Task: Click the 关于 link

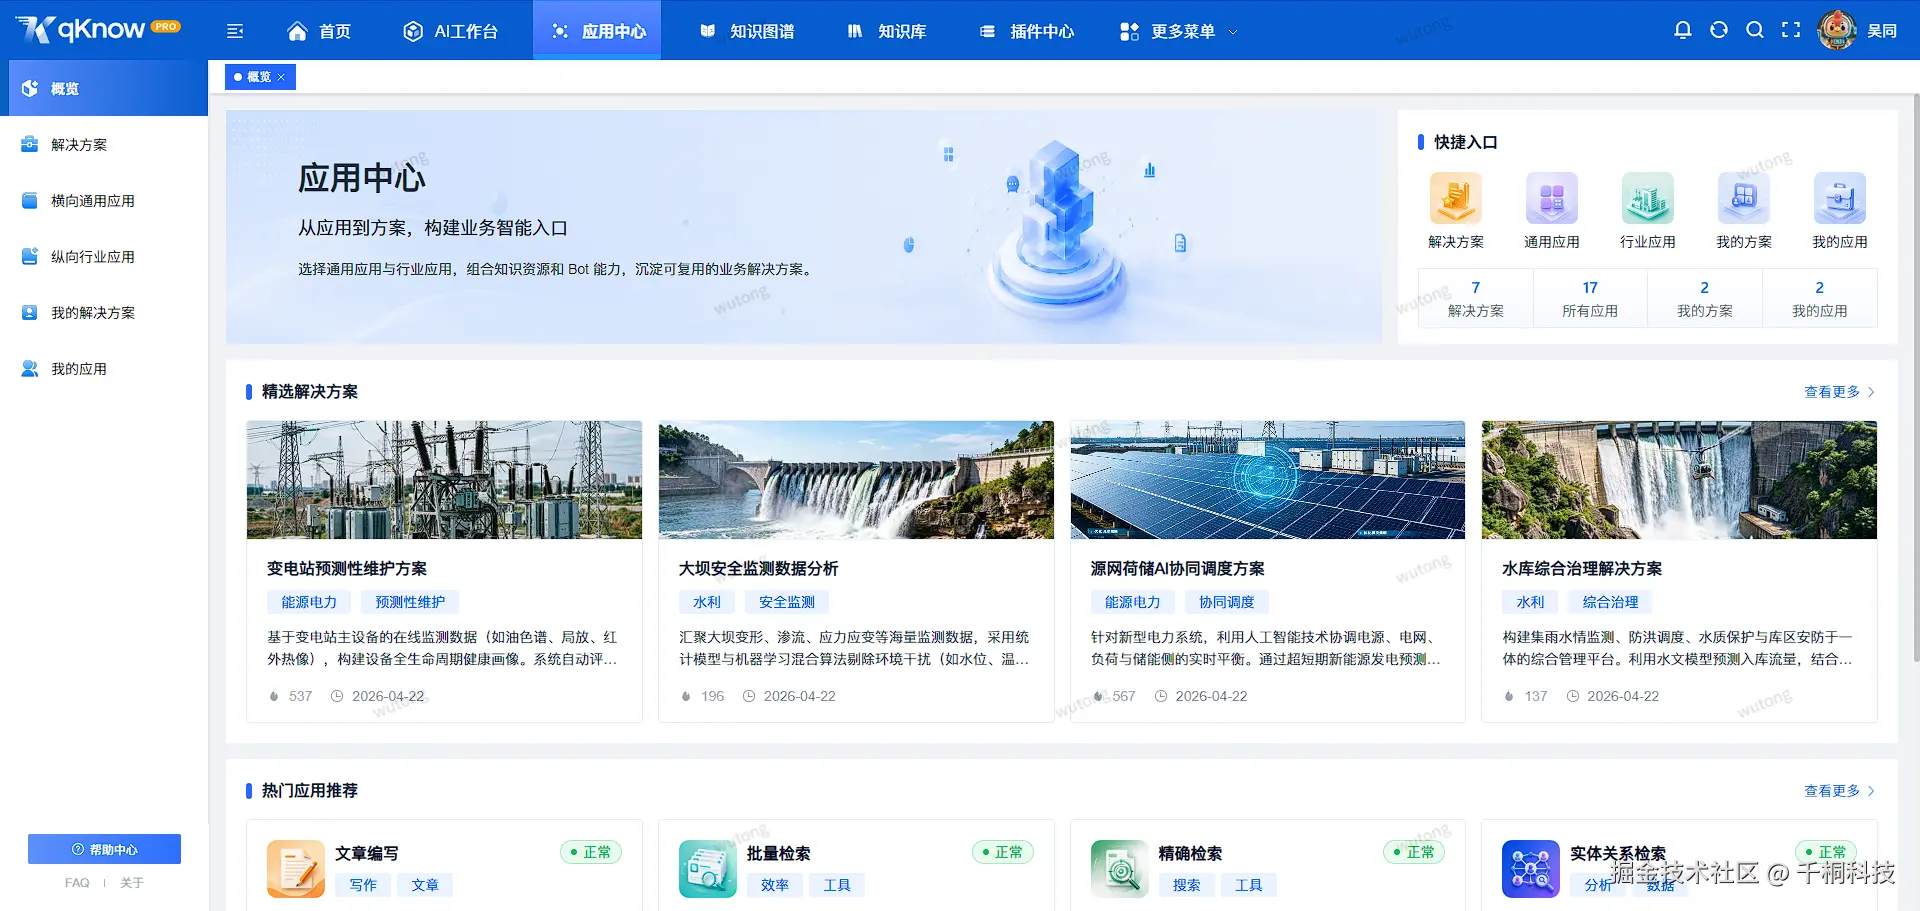Action: [x=132, y=883]
